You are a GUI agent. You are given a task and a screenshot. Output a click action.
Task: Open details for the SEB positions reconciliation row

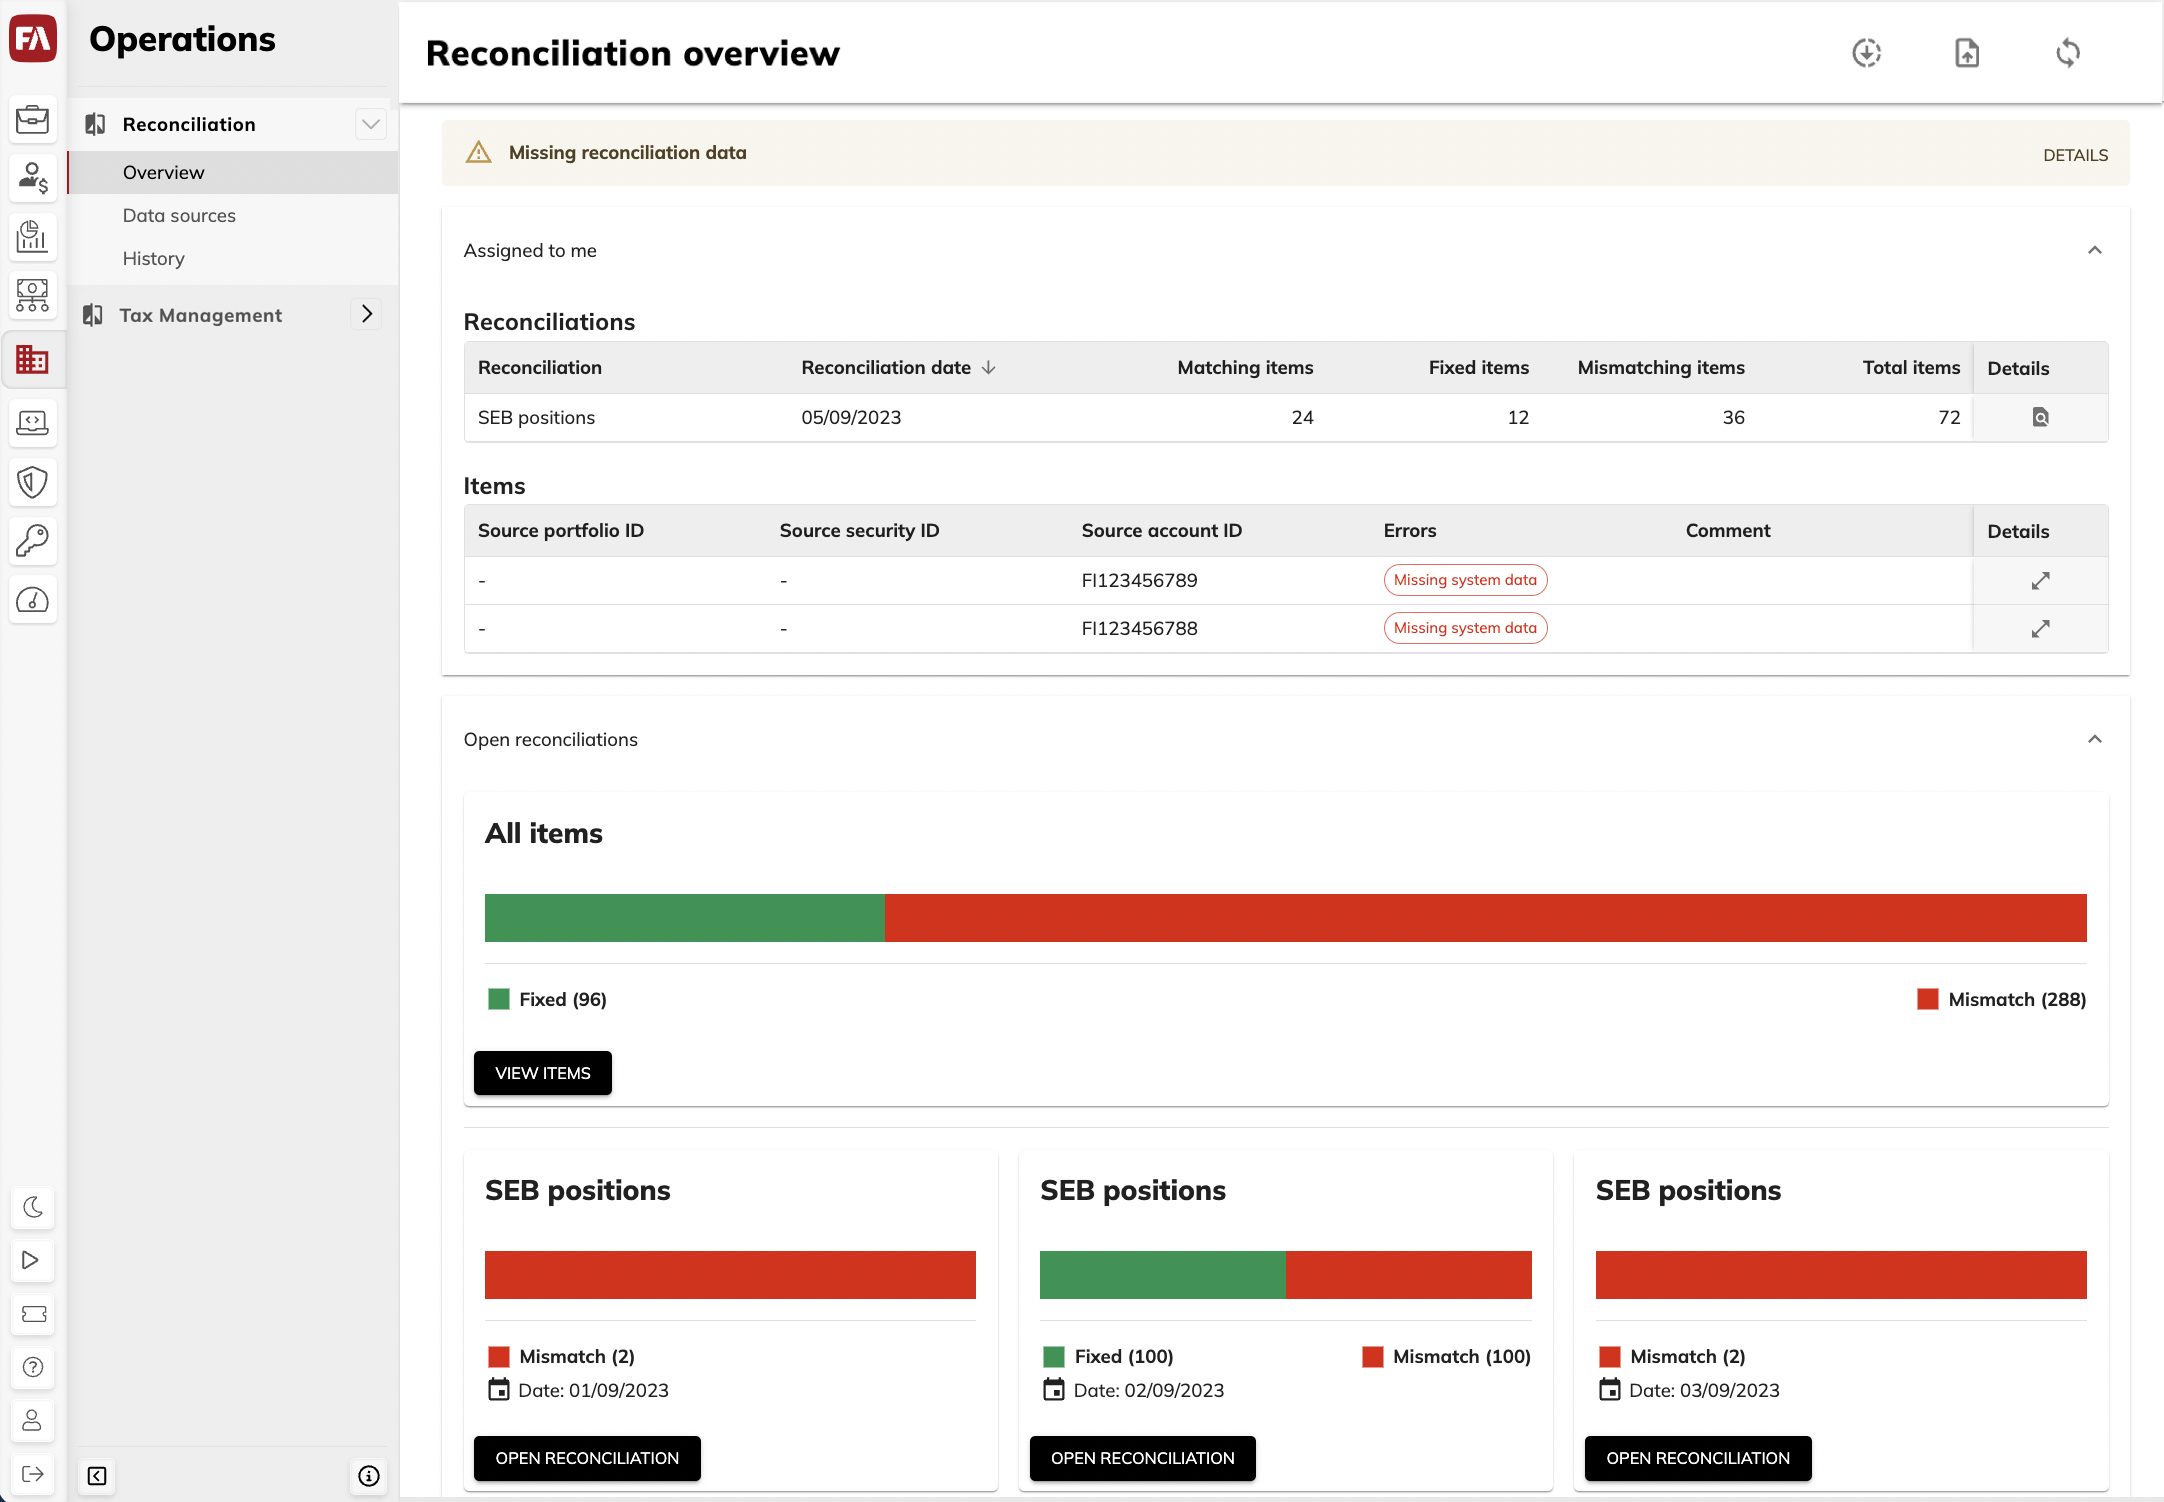(x=2040, y=417)
